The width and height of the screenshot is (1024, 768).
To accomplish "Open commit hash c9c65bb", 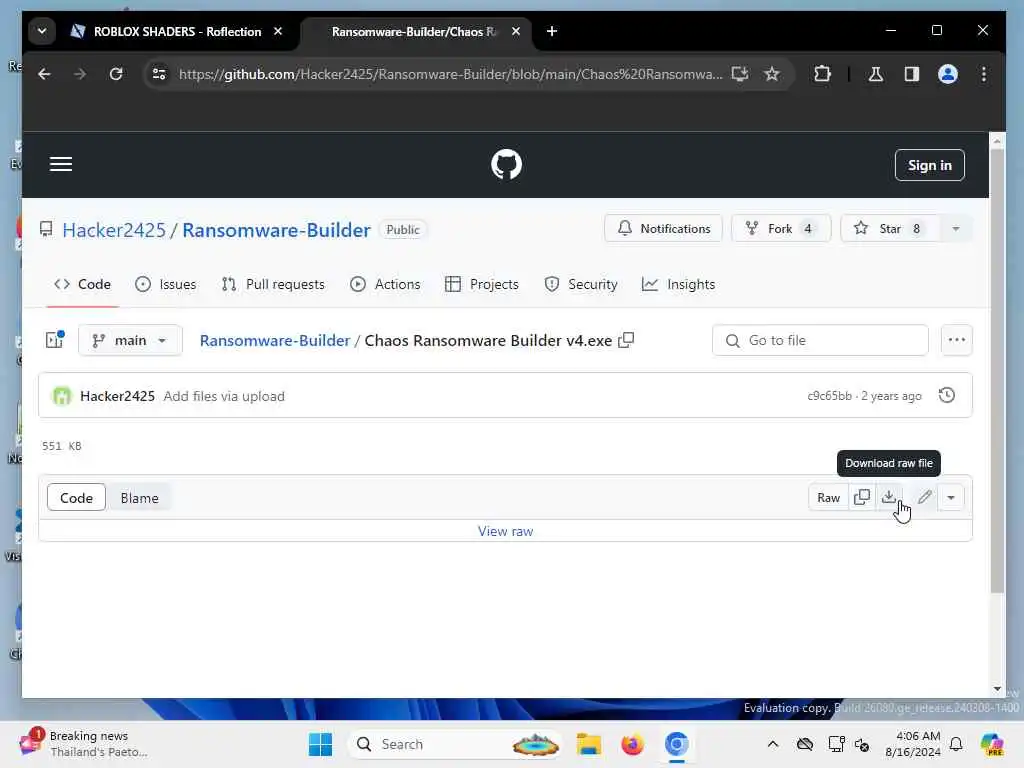I will [829, 396].
